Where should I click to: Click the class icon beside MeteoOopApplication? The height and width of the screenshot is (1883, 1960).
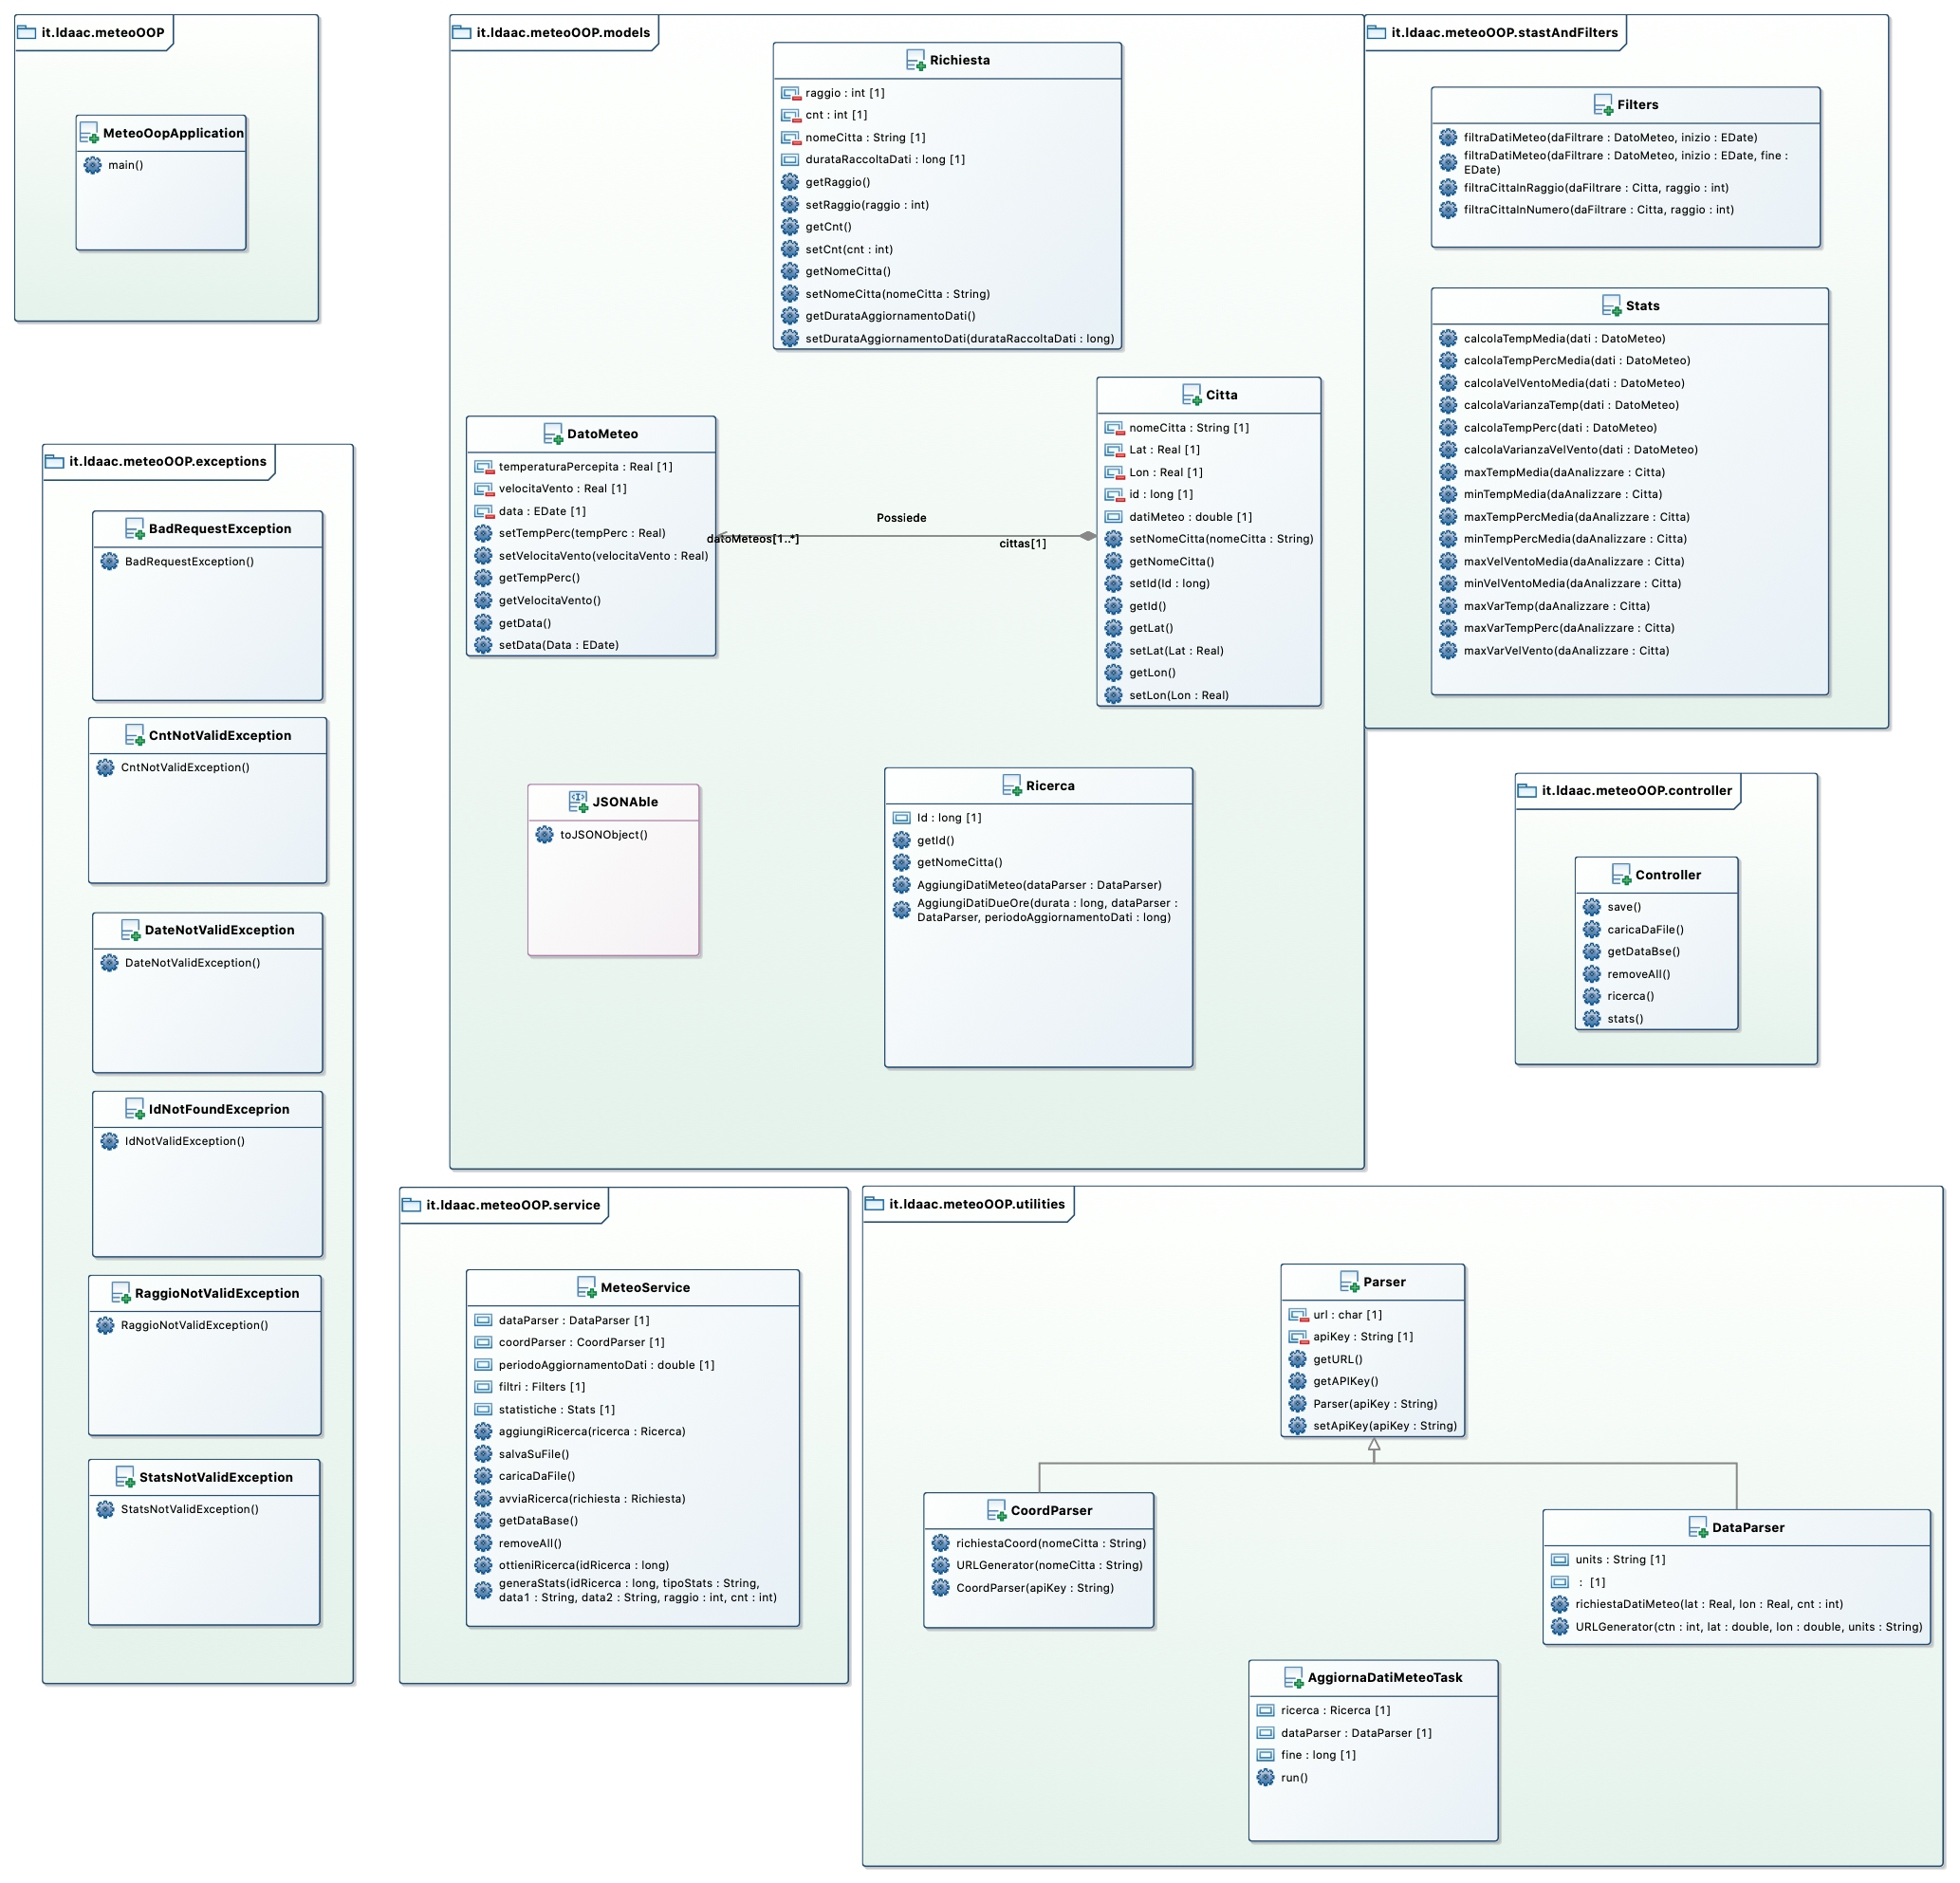pos(89,133)
